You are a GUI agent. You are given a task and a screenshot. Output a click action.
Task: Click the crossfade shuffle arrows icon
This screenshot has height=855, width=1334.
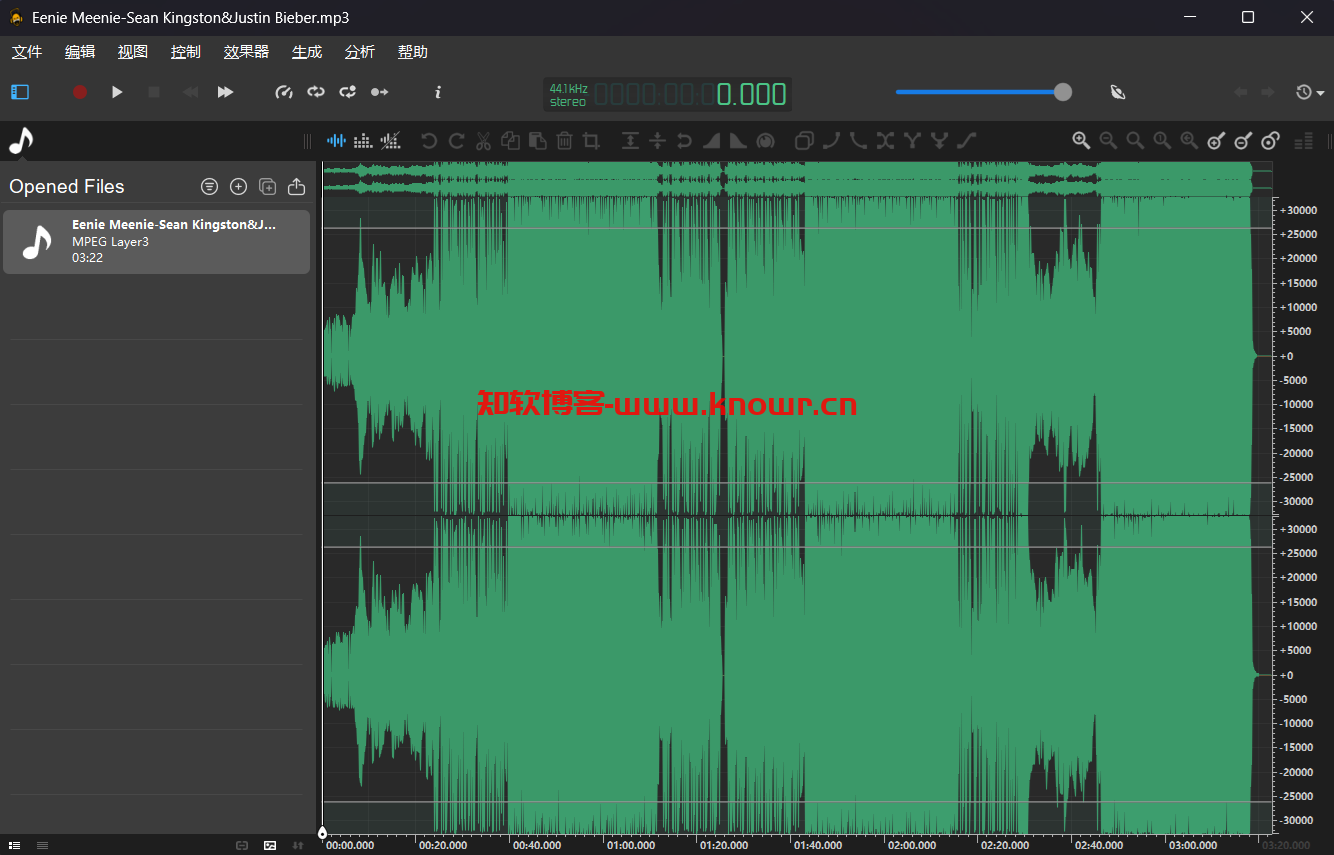click(x=885, y=141)
